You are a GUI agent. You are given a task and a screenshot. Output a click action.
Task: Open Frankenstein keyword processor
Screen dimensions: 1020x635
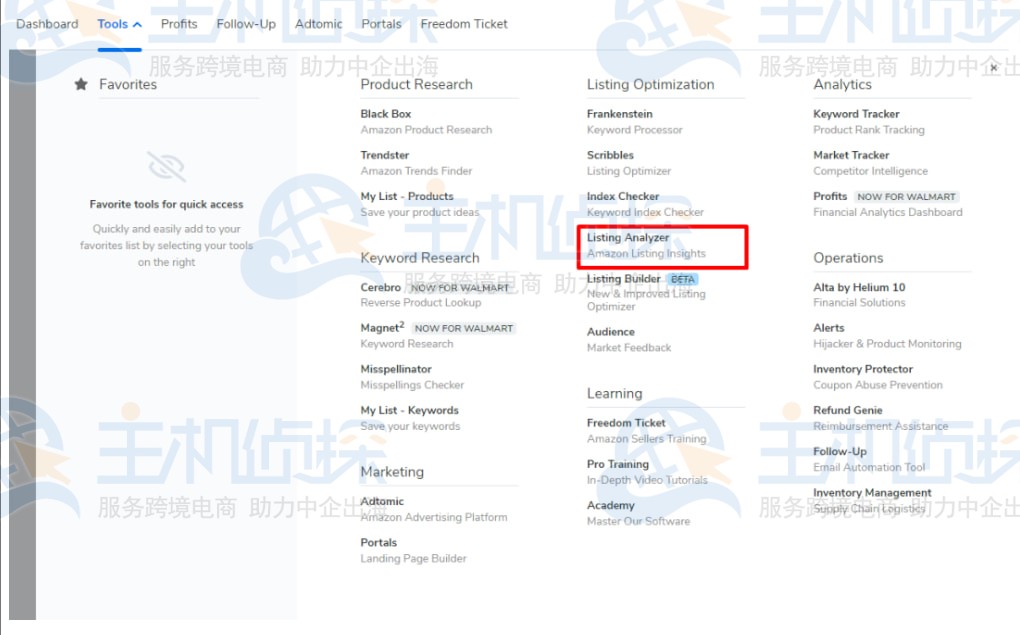coord(618,113)
